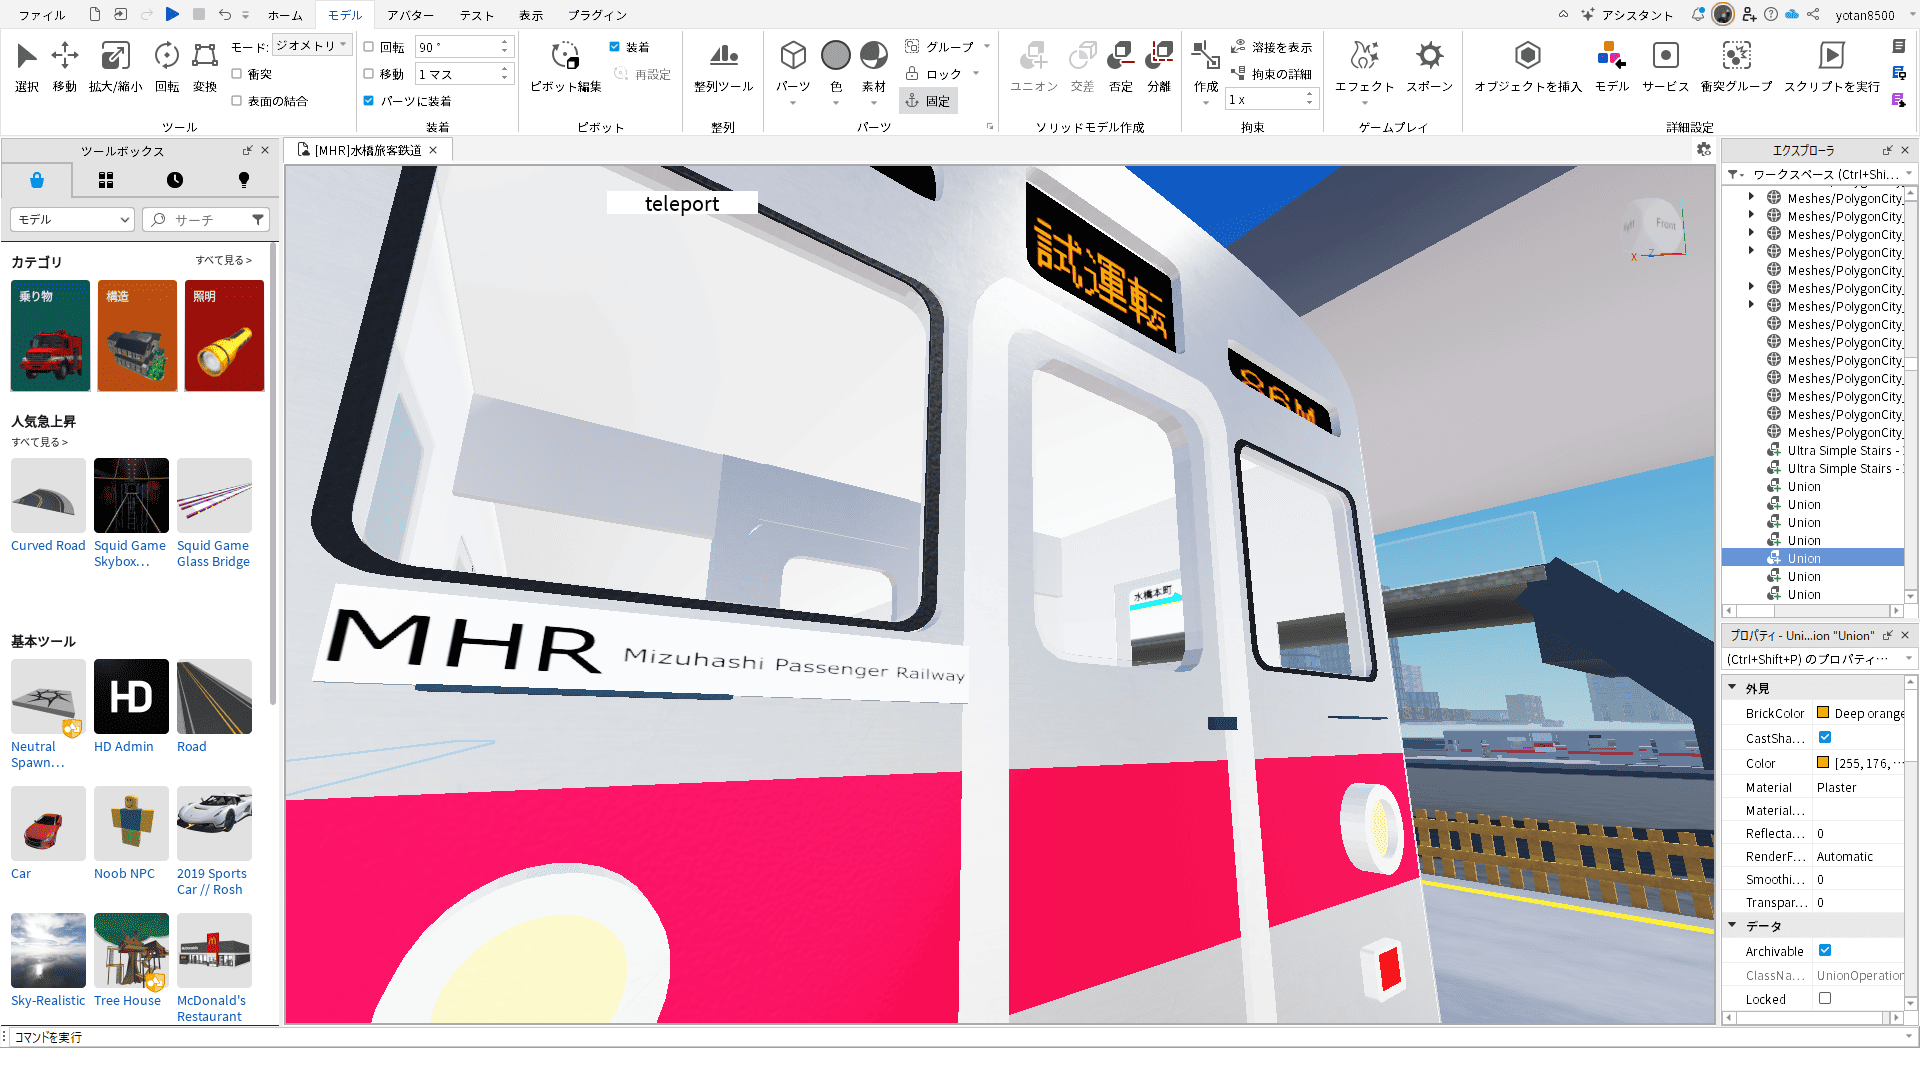Apply Separate (分離) operation
The height and width of the screenshot is (1080, 1920).
[x=1159, y=66]
